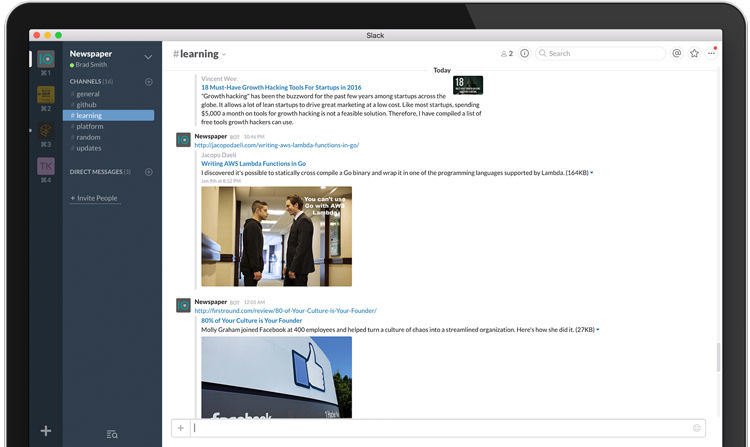Click the Brad Smith user status name
The width and height of the screenshot is (750, 447).
[91, 65]
